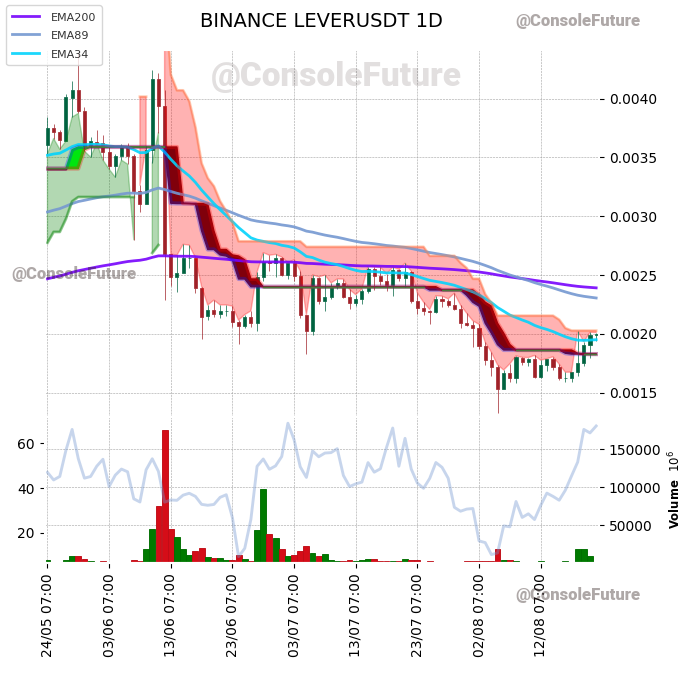The image size is (690, 690).
Task: Click the 0.0040 price axis label
Action: click(x=633, y=99)
